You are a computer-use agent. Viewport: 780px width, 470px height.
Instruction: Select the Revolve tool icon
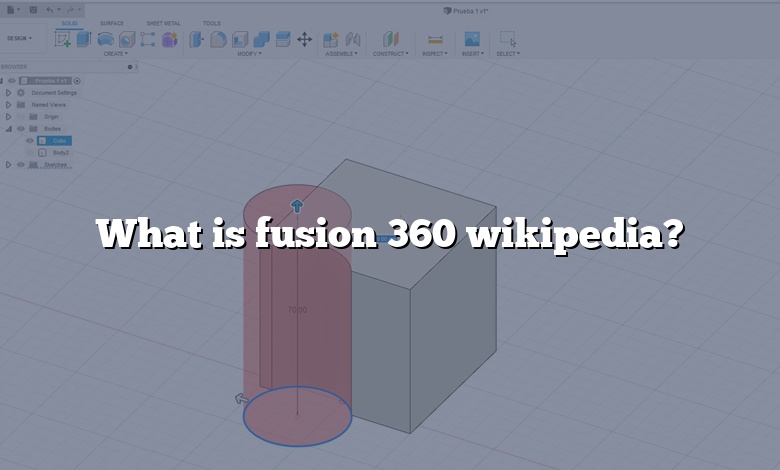105,39
